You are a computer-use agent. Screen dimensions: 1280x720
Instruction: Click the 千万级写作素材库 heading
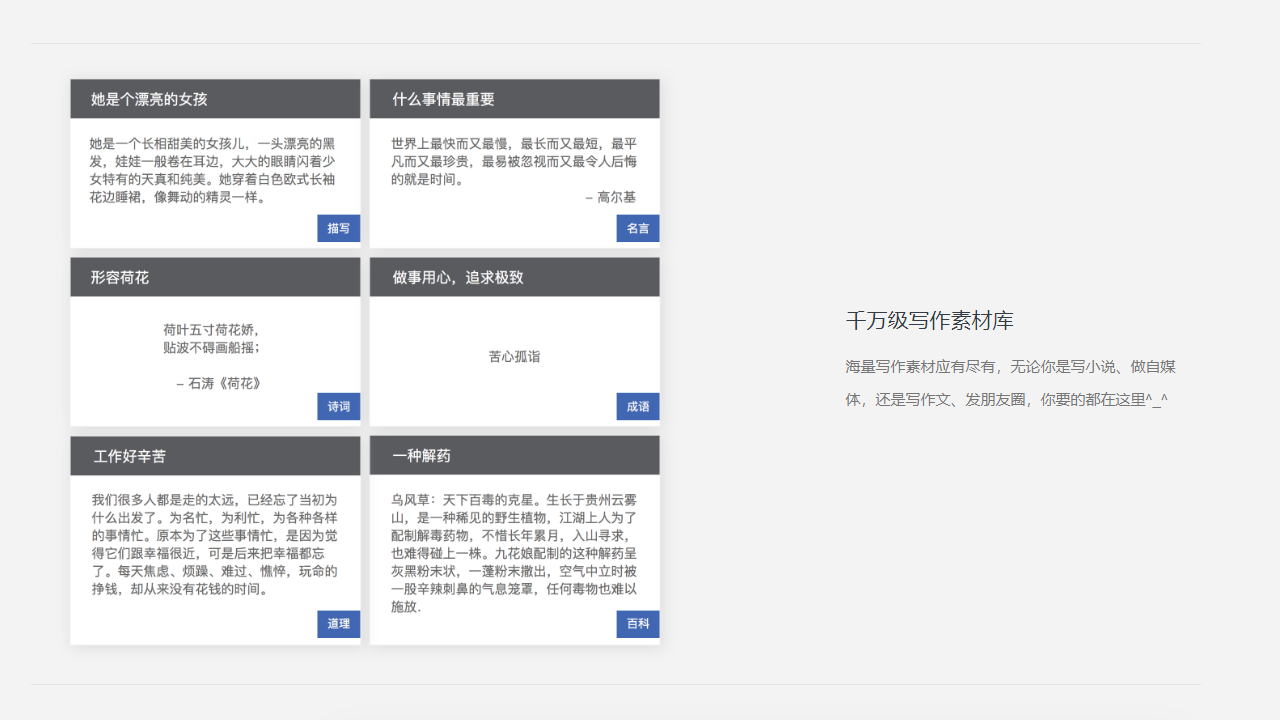tap(929, 321)
